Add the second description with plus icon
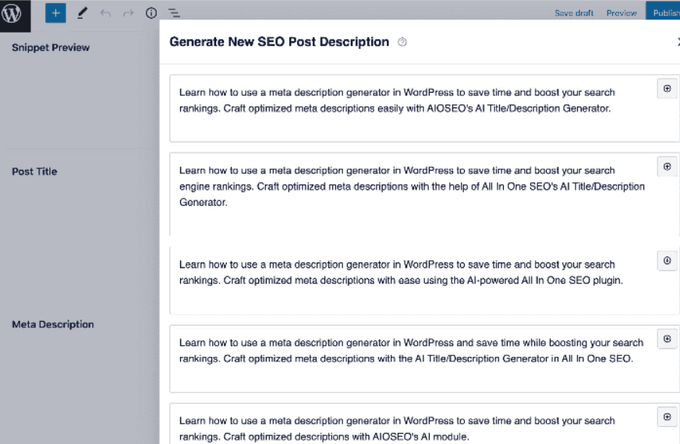Viewport: 680px width, 444px height. click(667, 166)
